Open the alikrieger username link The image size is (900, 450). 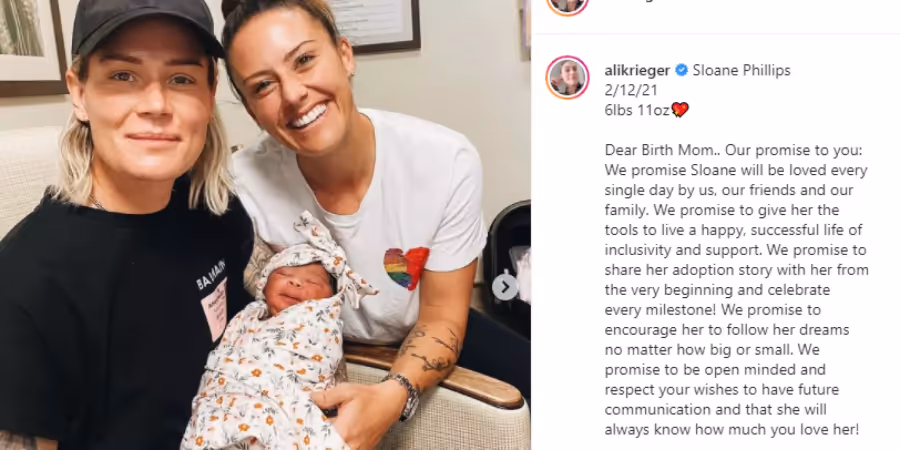click(637, 71)
